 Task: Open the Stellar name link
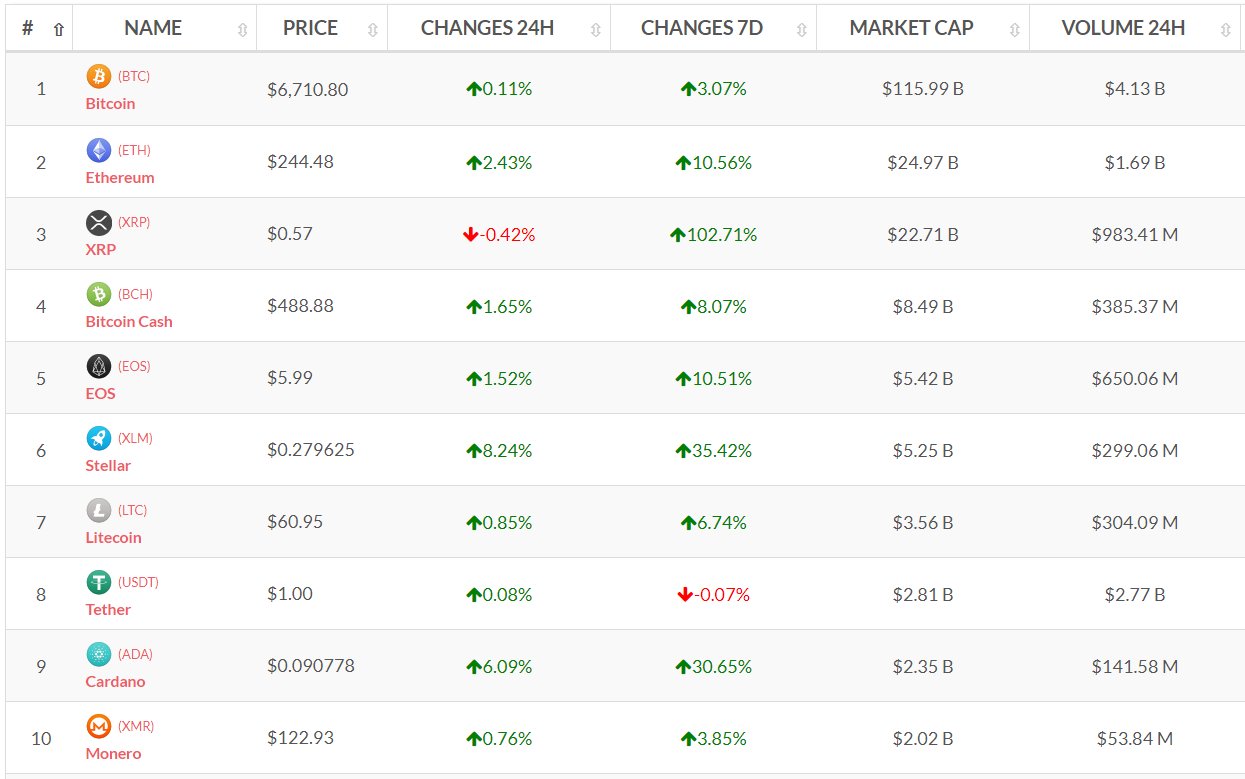[x=108, y=465]
